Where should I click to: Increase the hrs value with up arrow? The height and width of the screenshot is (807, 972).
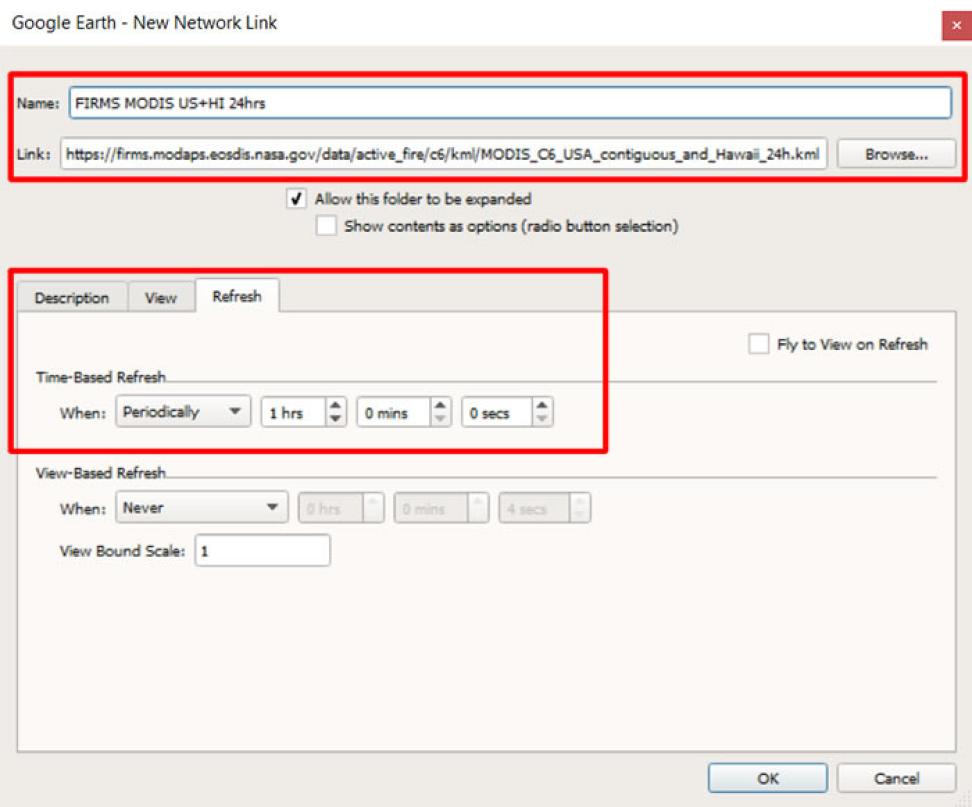tap(335, 405)
